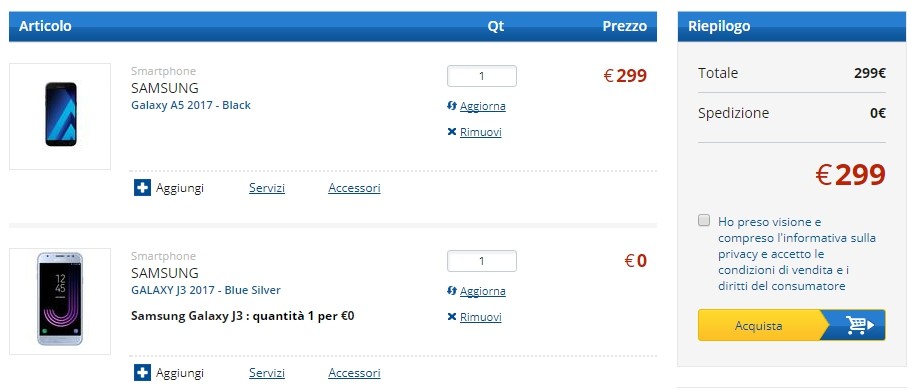Open the Galaxy A5 2017 product thumbnail
Image resolution: width=918 pixels, height=390 pixels.
pyautogui.click(x=60, y=117)
